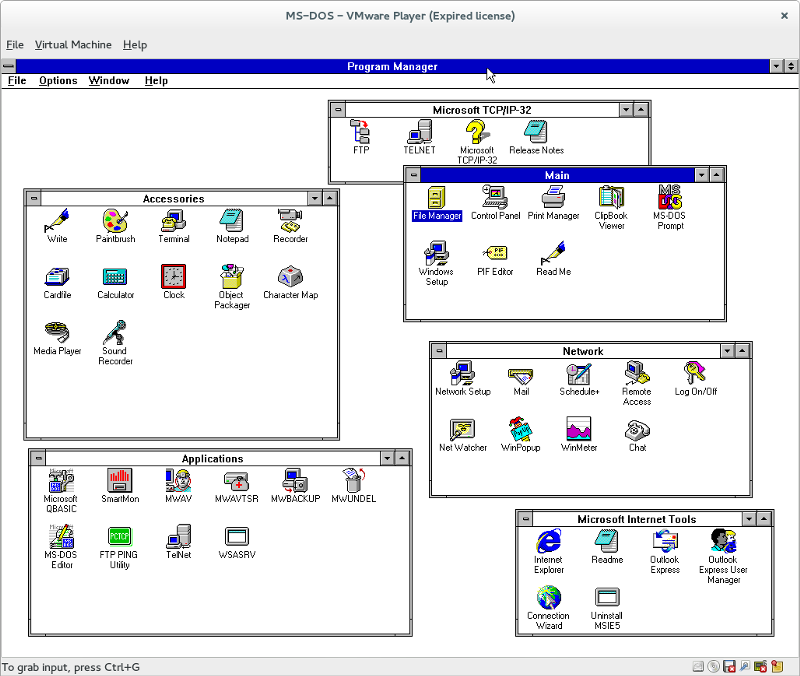The width and height of the screenshot is (800, 676).
Task: Start Internet Explorer from Internet Tools
Action: [x=548, y=542]
